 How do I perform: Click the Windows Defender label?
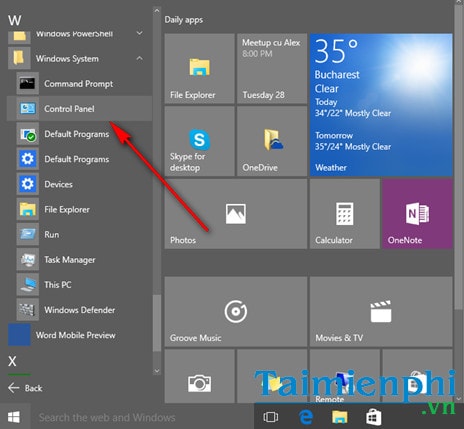80,310
